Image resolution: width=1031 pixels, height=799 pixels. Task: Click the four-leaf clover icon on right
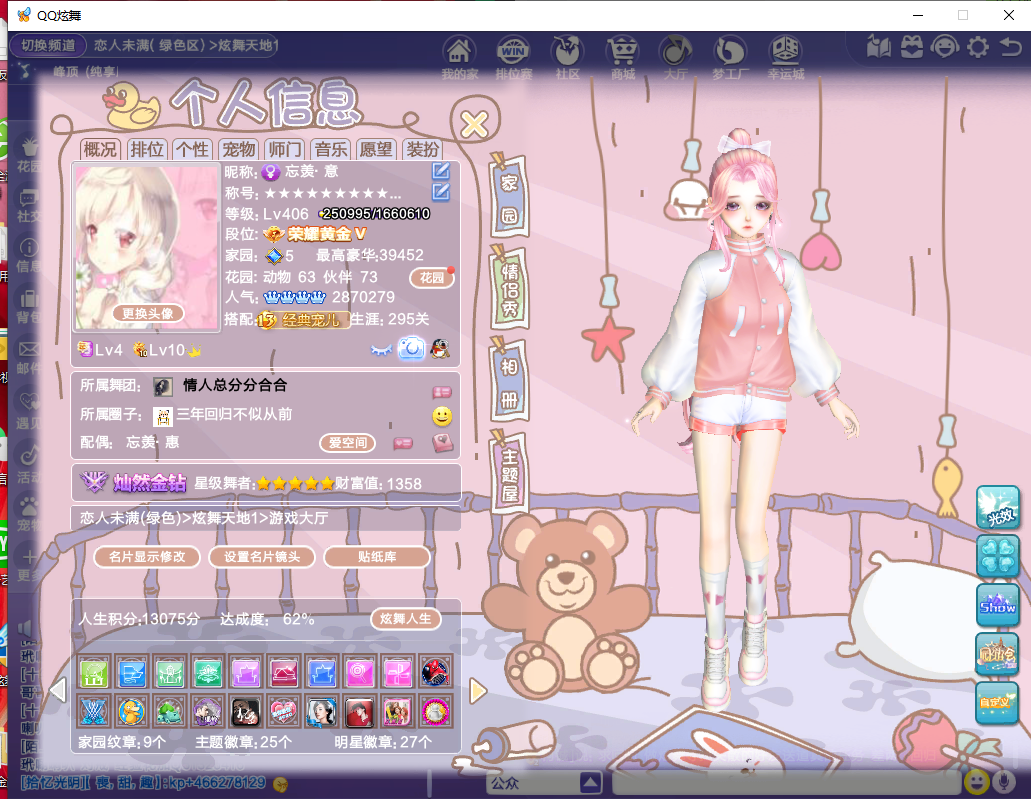click(997, 556)
